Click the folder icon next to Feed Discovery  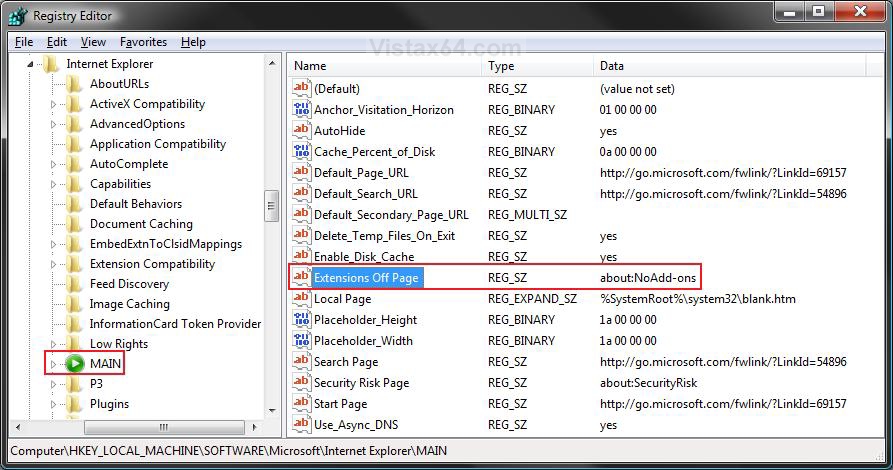(x=75, y=284)
